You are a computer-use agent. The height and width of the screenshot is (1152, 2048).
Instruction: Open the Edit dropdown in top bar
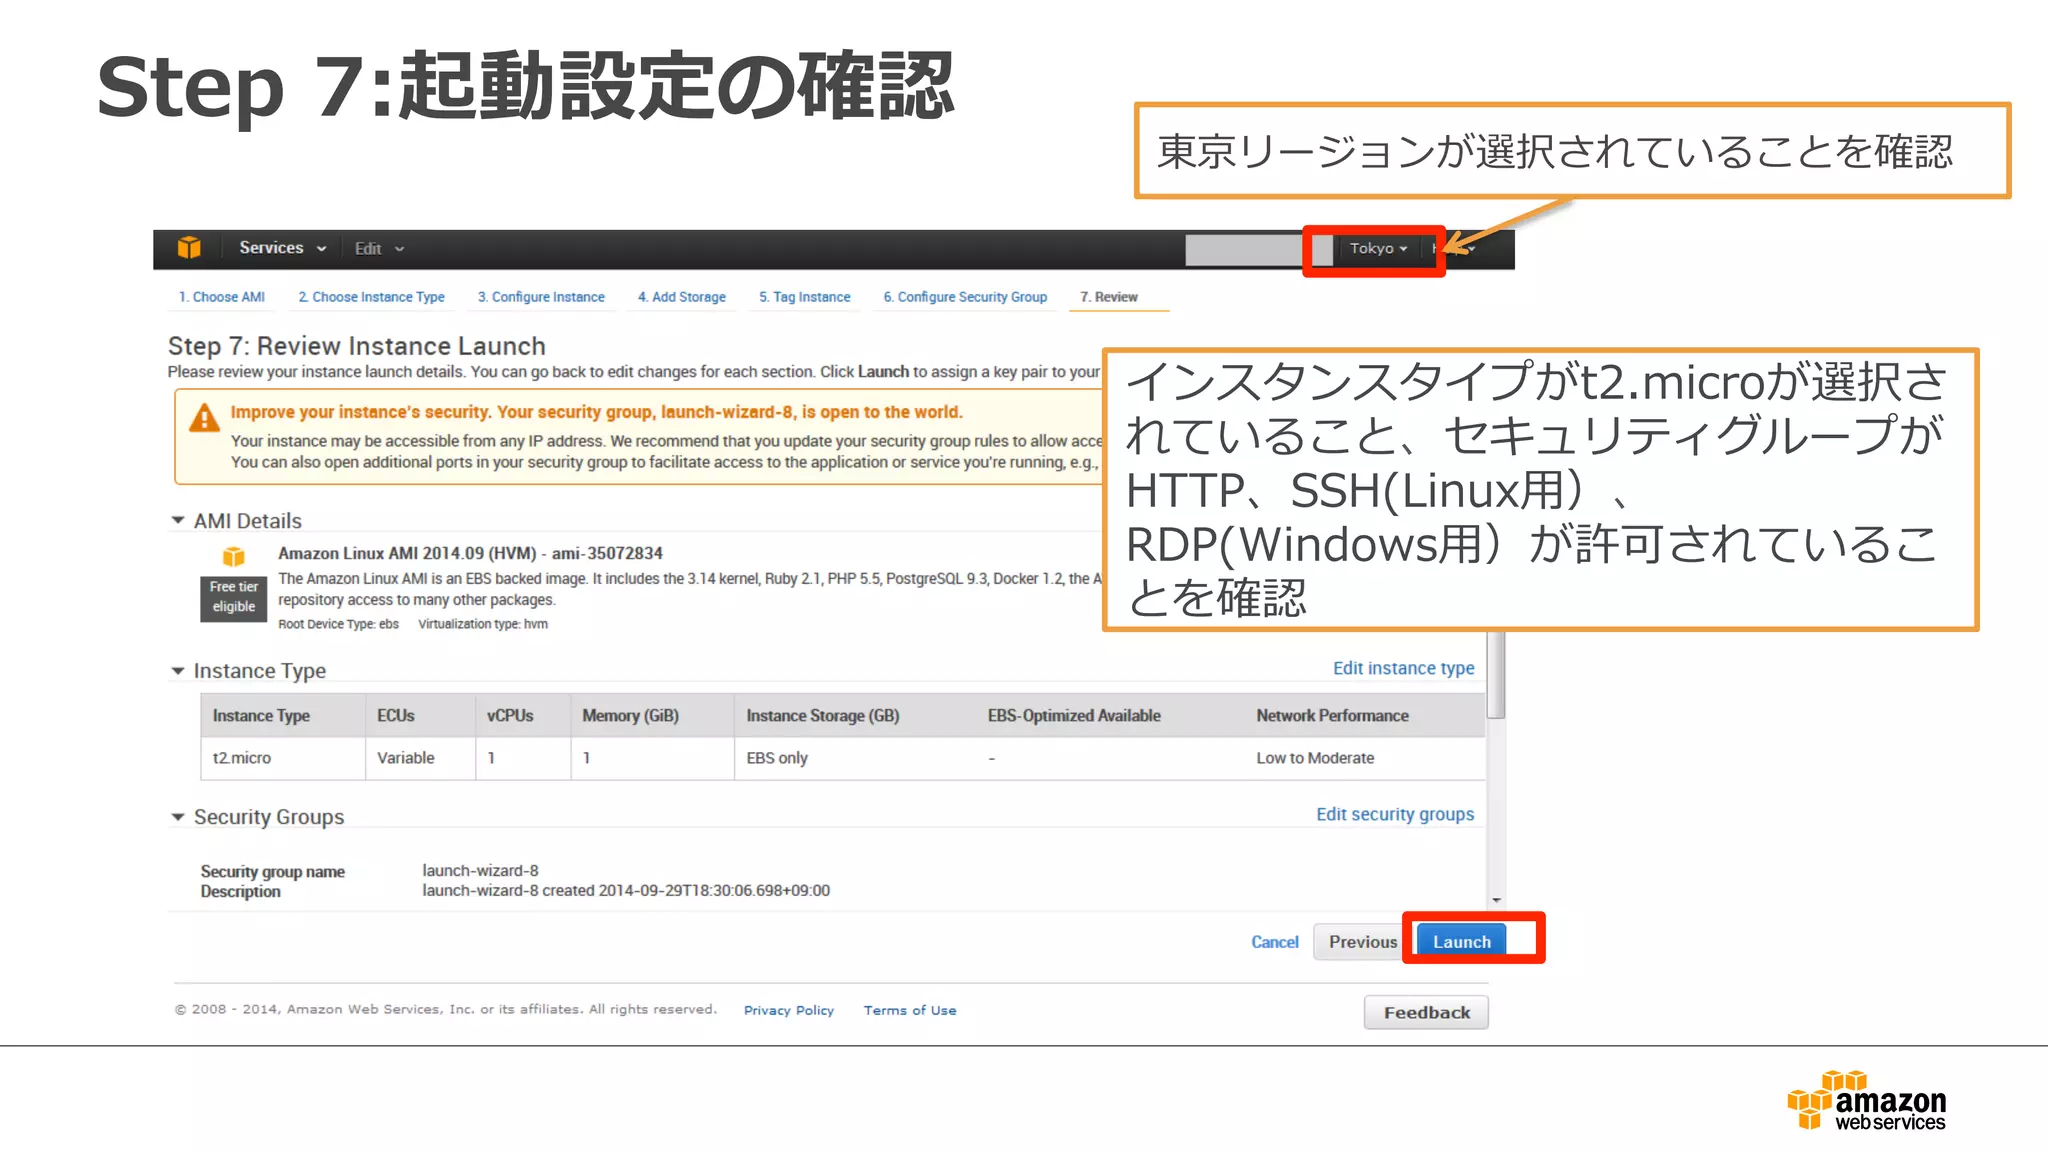tap(379, 249)
